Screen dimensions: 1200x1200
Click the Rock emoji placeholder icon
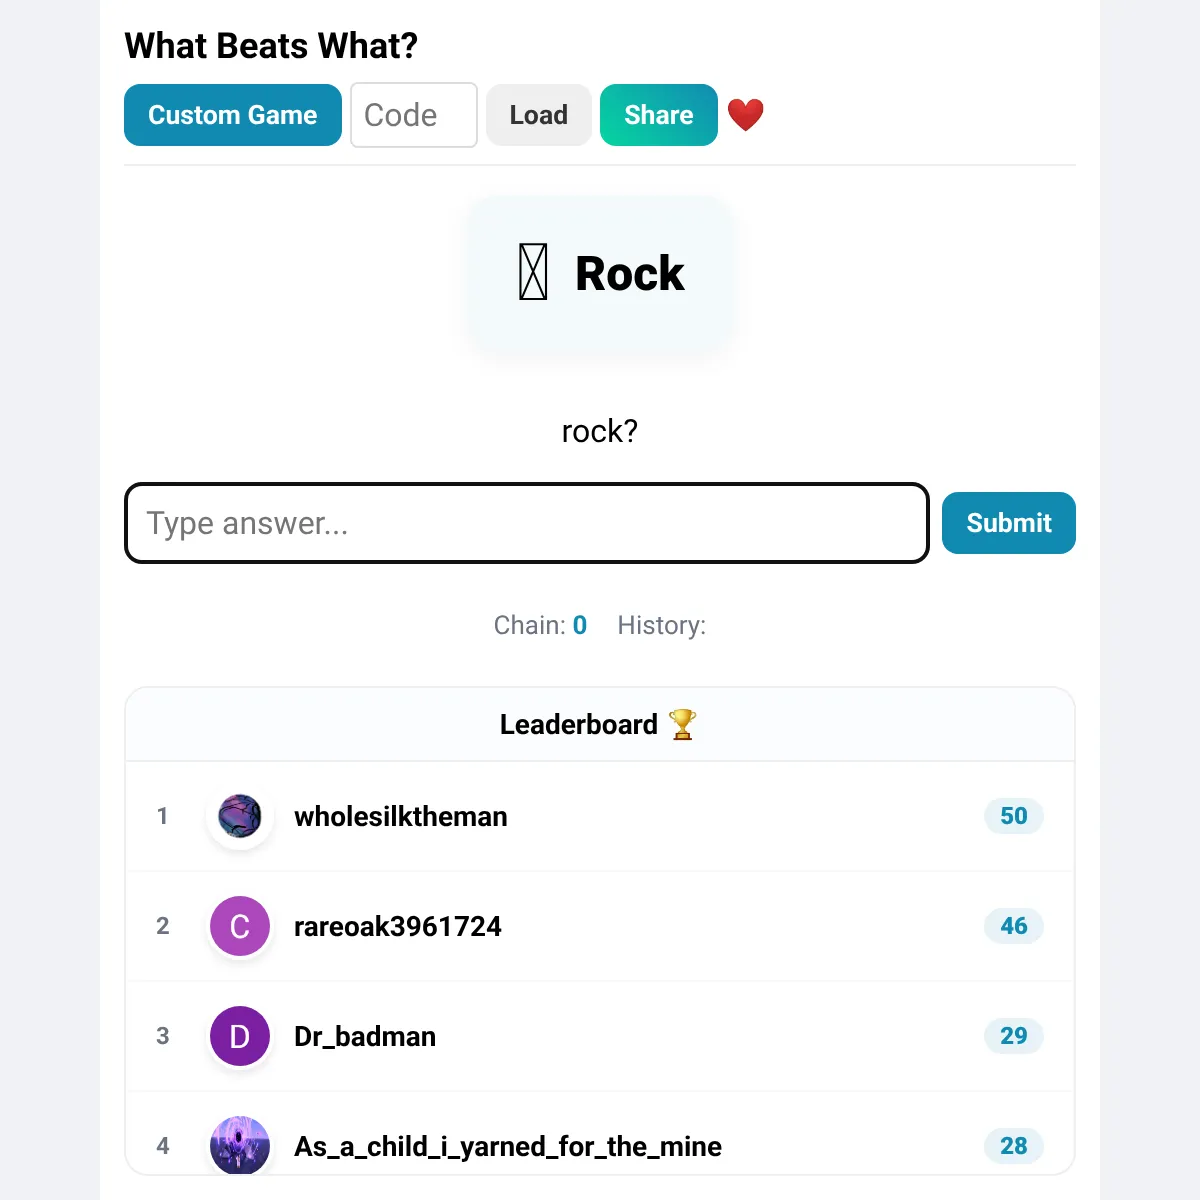[533, 273]
